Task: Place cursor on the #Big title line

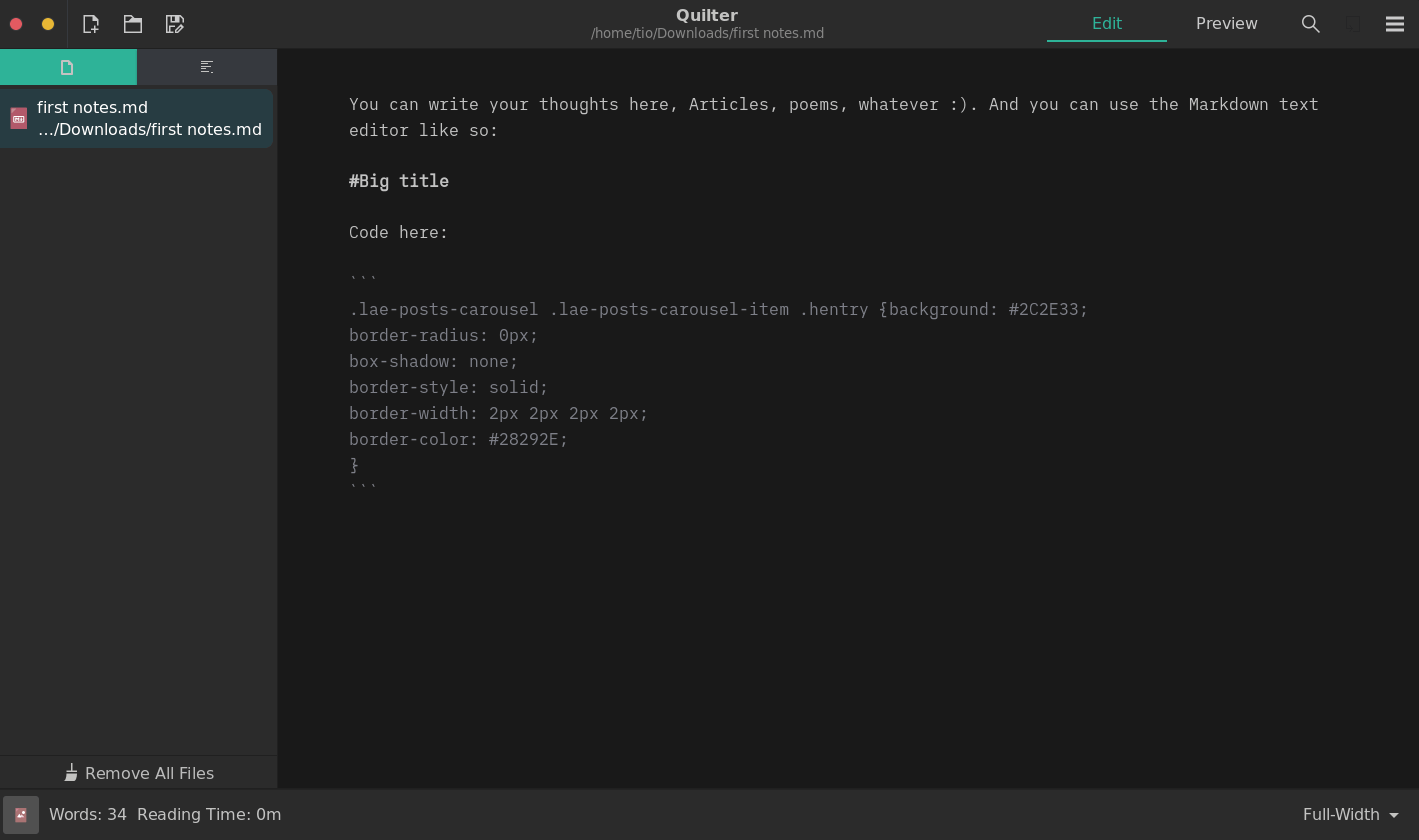Action: [399, 181]
